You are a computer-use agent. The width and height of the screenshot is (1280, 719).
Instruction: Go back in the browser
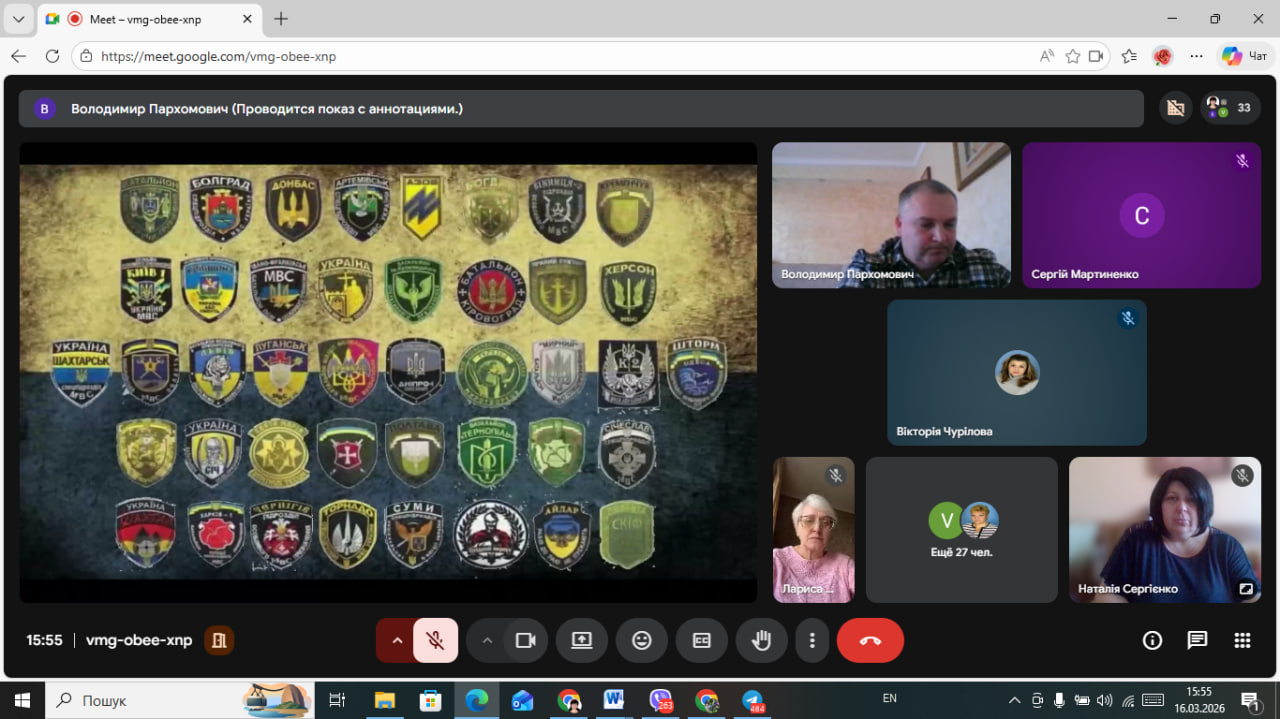coord(18,56)
